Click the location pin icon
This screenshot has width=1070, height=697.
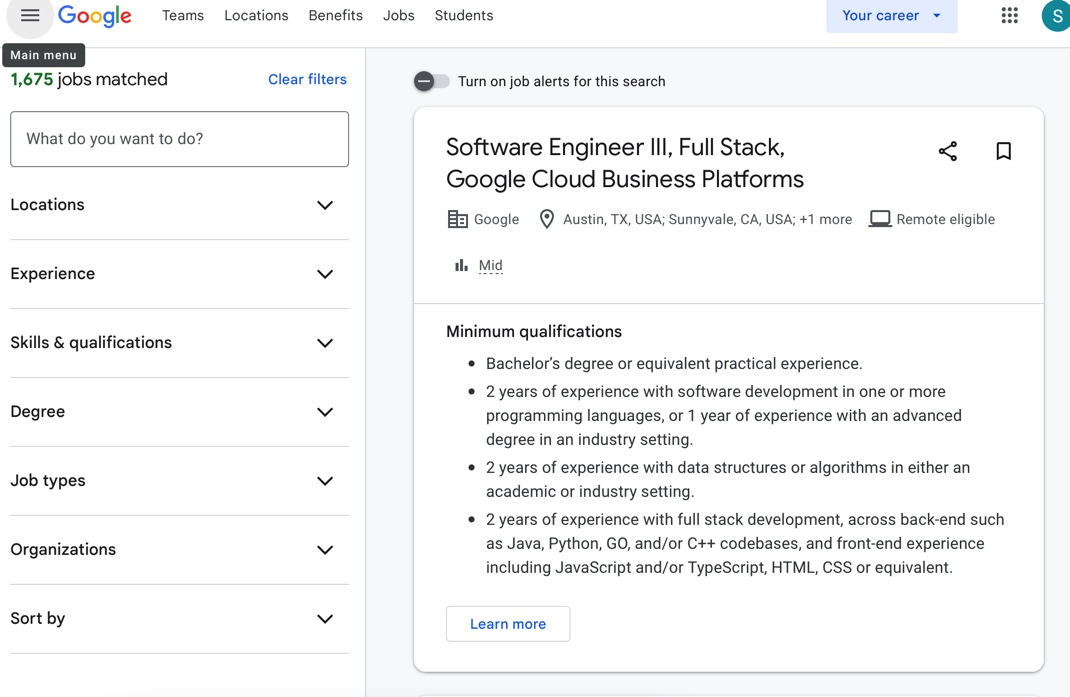point(547,219)
